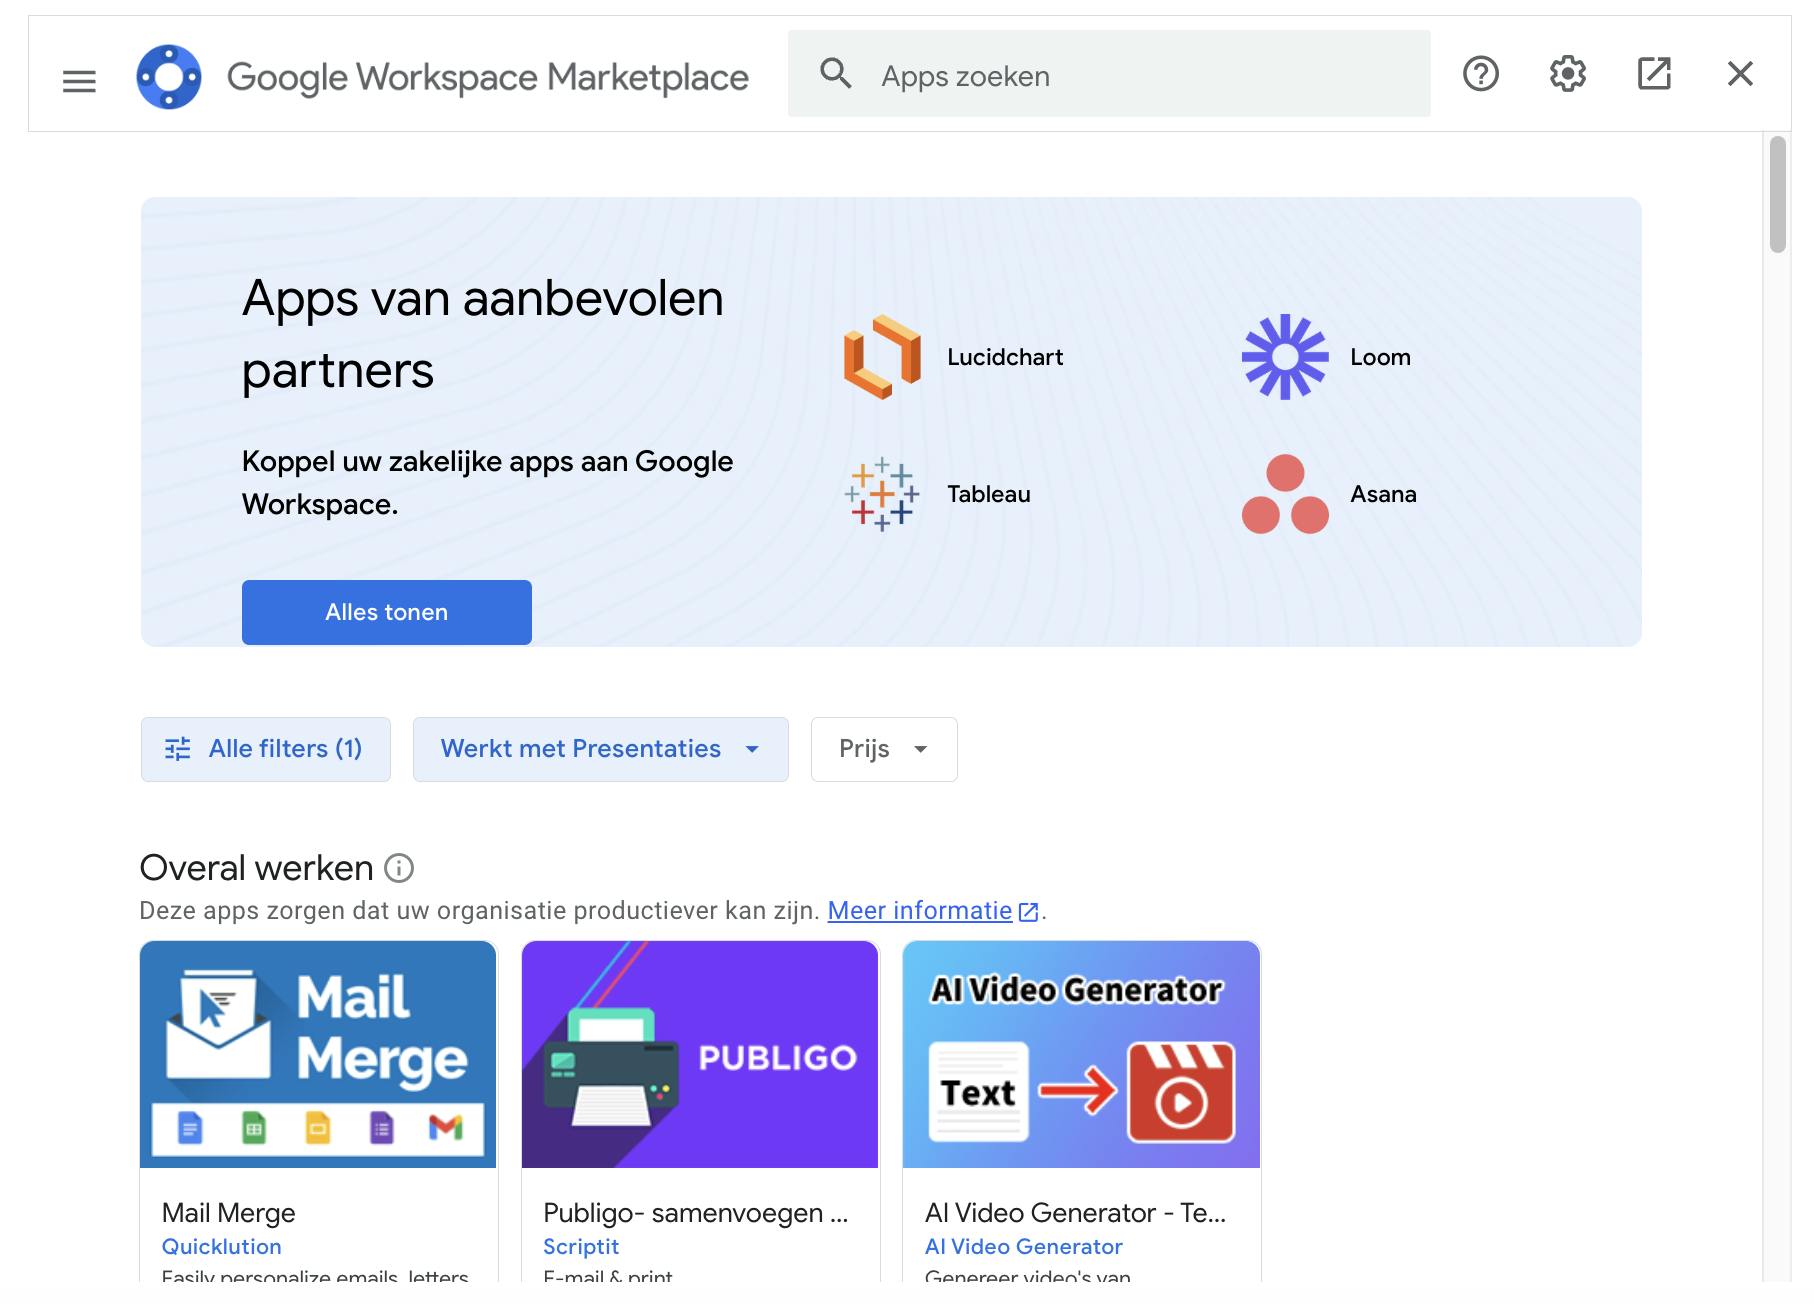Screen dimensions: 1814x1304
Task: Expand the Prijs dropdown
Action: coord(884,749)
